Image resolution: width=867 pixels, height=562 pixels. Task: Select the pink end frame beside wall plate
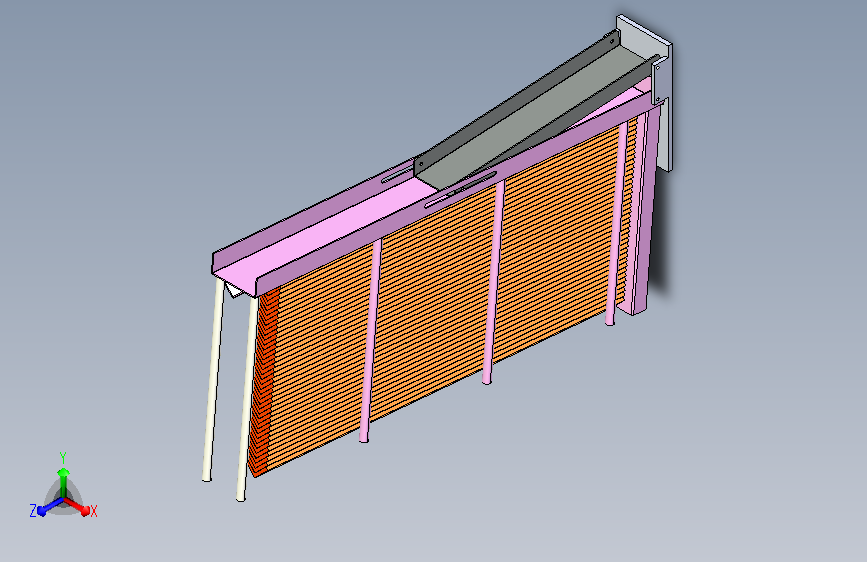coord(645,210)
